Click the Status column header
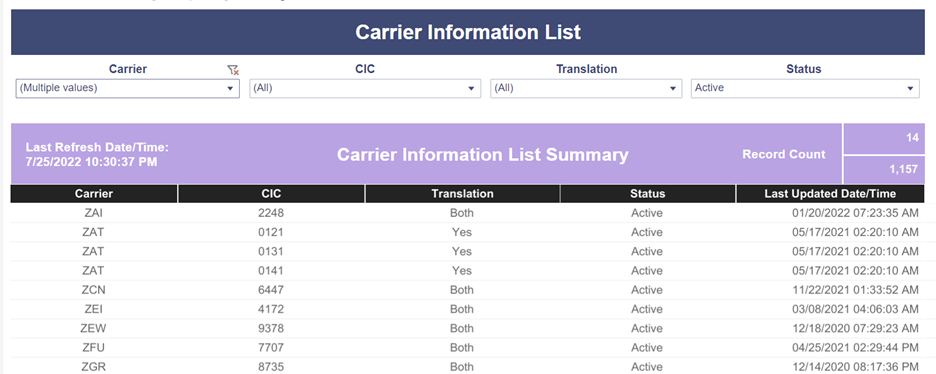The height and width of the screenshot is (374, 936). 648,194
